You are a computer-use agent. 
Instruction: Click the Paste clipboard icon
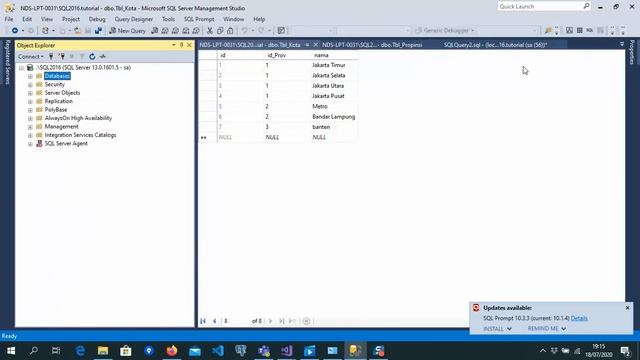(x=230, y=31)
